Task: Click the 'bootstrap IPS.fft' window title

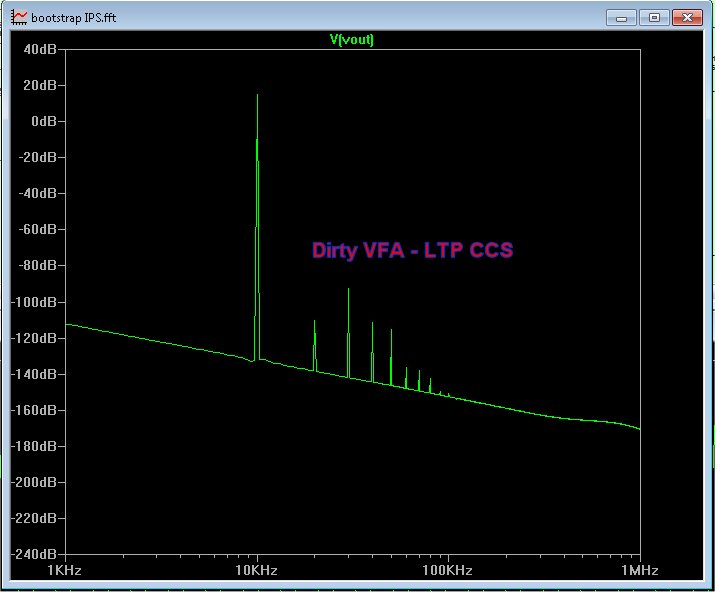Action: coord(74,18)
